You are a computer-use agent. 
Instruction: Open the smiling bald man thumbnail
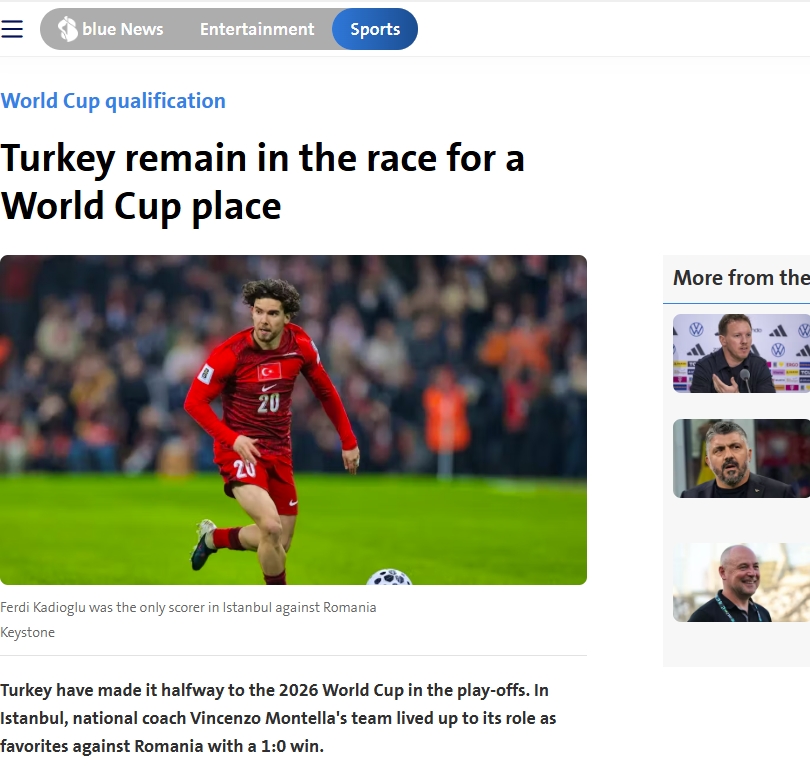741,583
